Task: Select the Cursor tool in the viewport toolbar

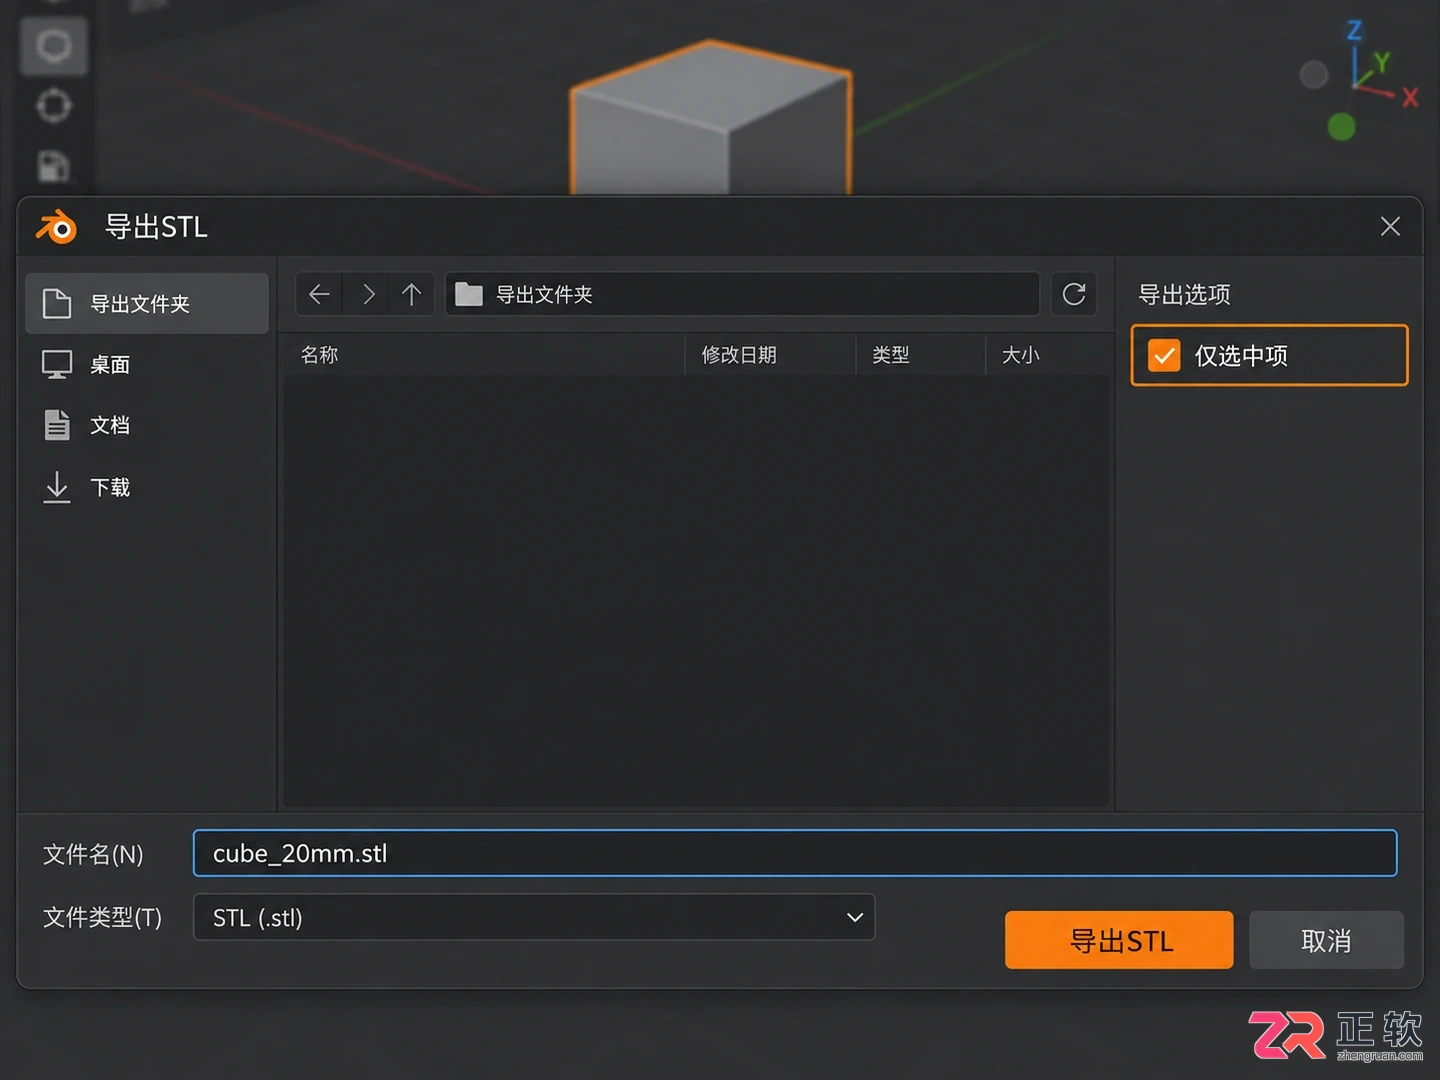Action: click(54, 105)
